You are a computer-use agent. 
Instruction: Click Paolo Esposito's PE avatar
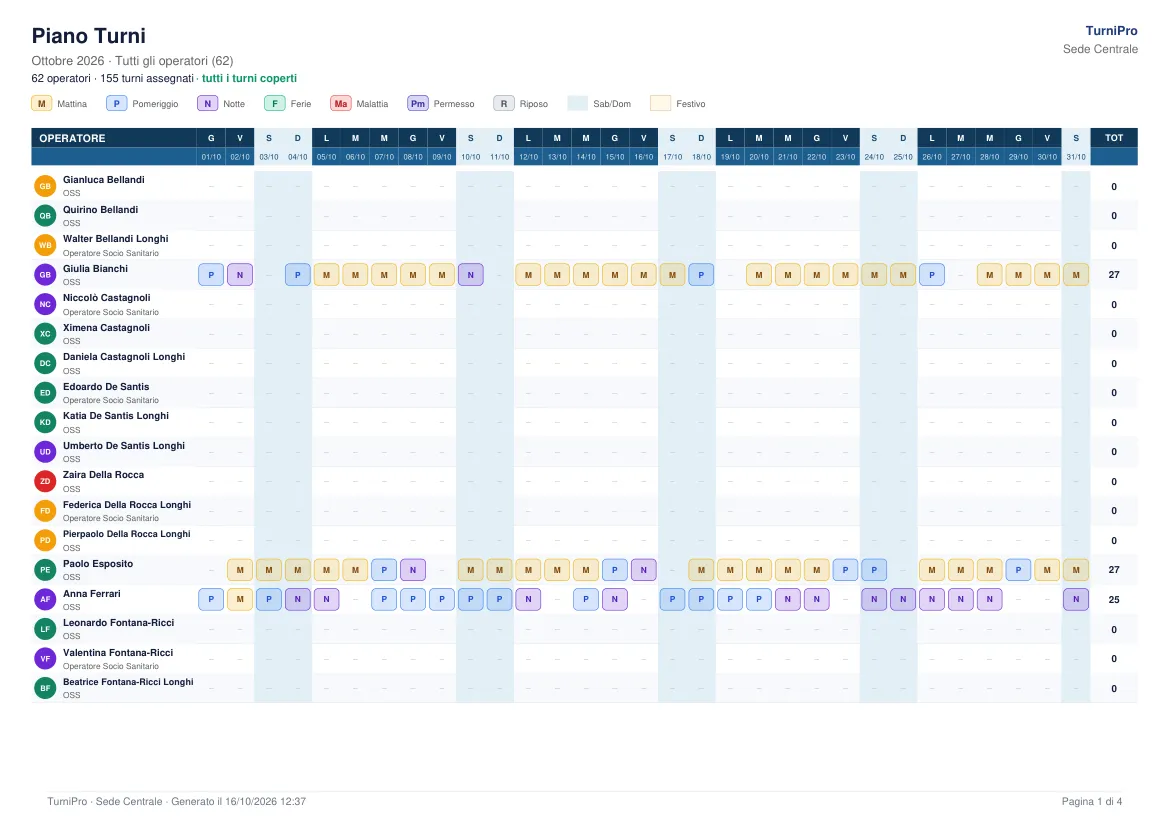tap(46, 569)
